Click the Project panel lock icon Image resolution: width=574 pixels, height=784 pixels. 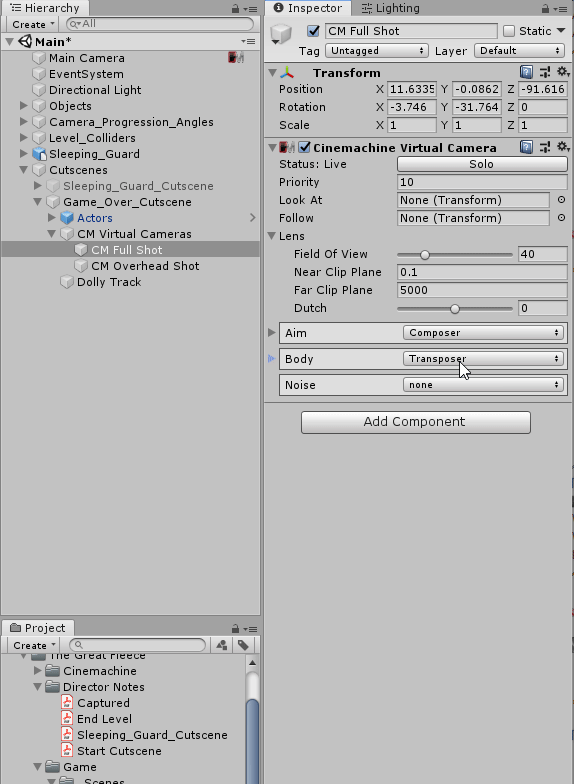235,628
